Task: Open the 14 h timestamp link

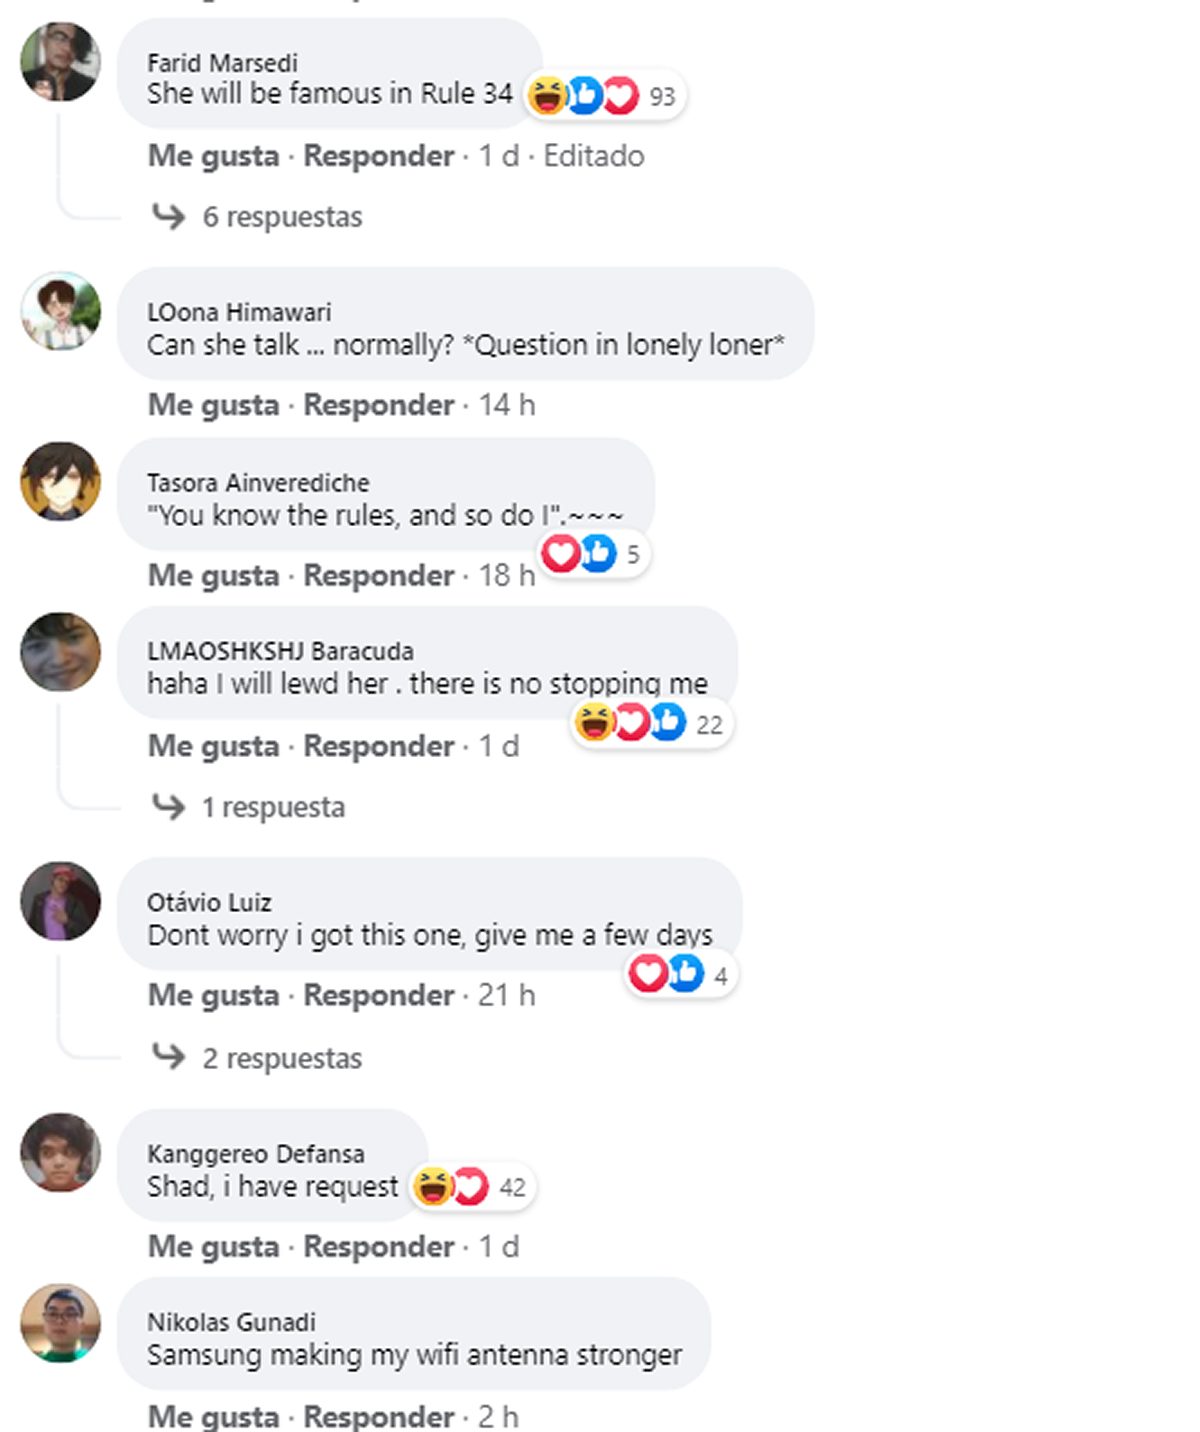Action: tap(507, 405)
